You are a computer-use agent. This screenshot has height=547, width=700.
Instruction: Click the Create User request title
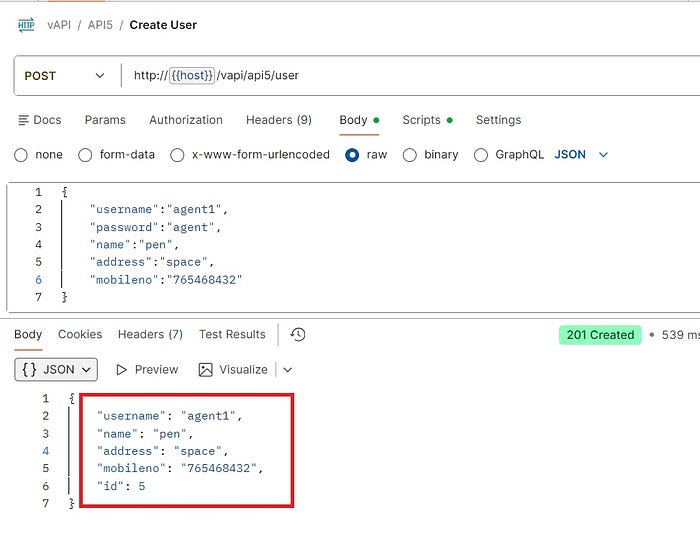point(163,25)
